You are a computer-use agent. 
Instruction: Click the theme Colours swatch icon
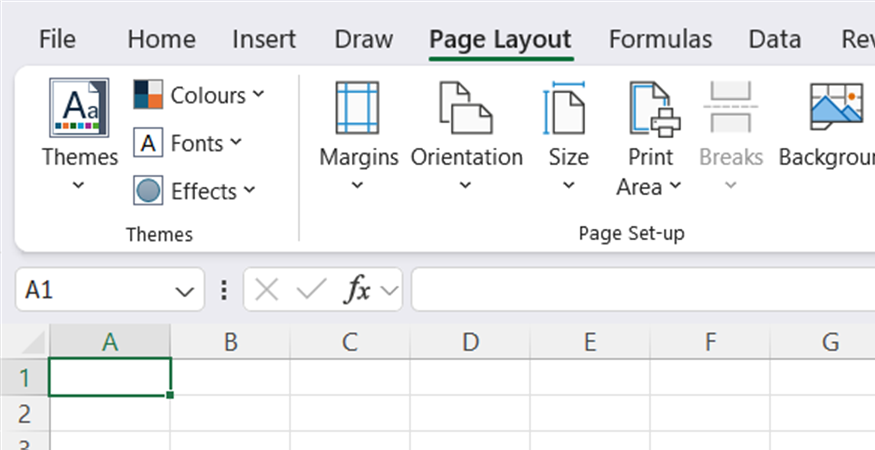click(148, 94)
